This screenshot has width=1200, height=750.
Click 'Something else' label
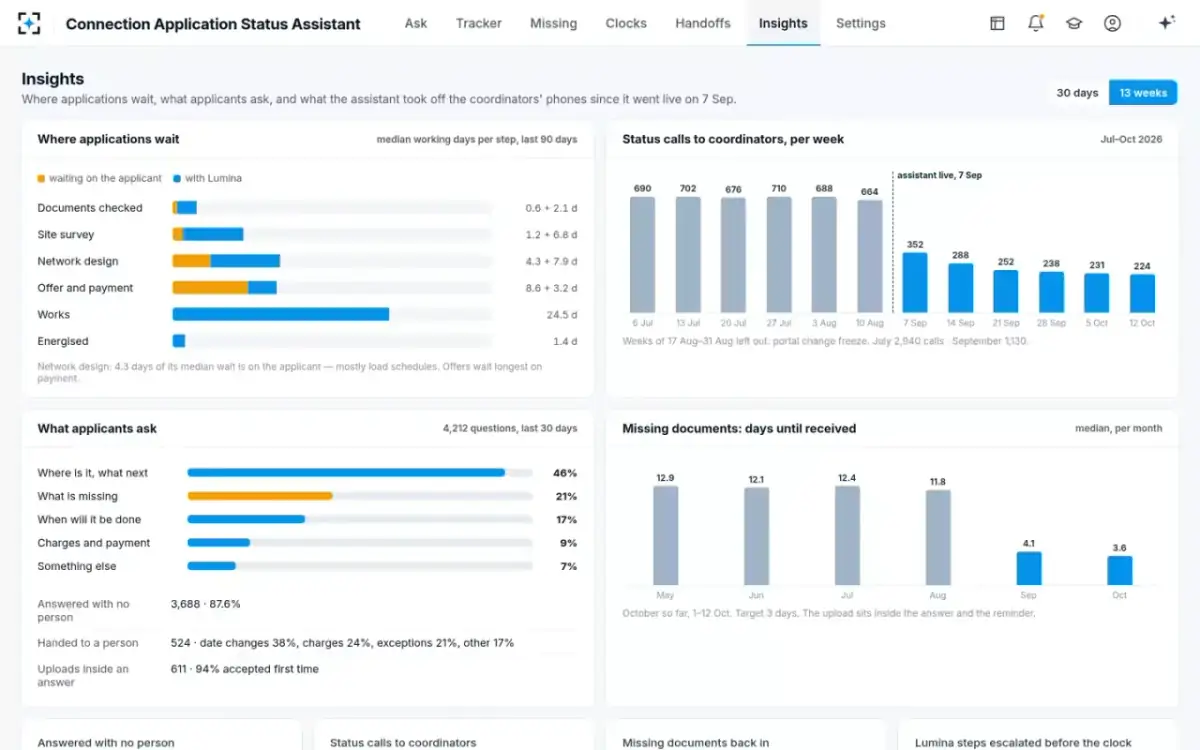77,566
